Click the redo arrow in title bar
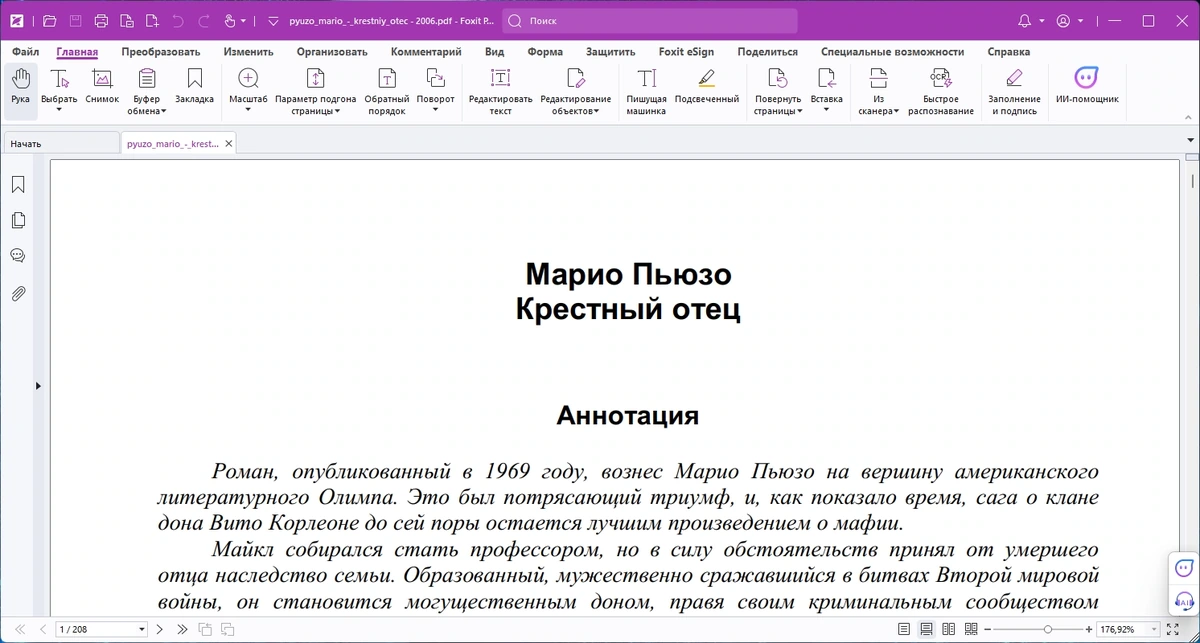The image size is (1200, 643). coord(204,21)
